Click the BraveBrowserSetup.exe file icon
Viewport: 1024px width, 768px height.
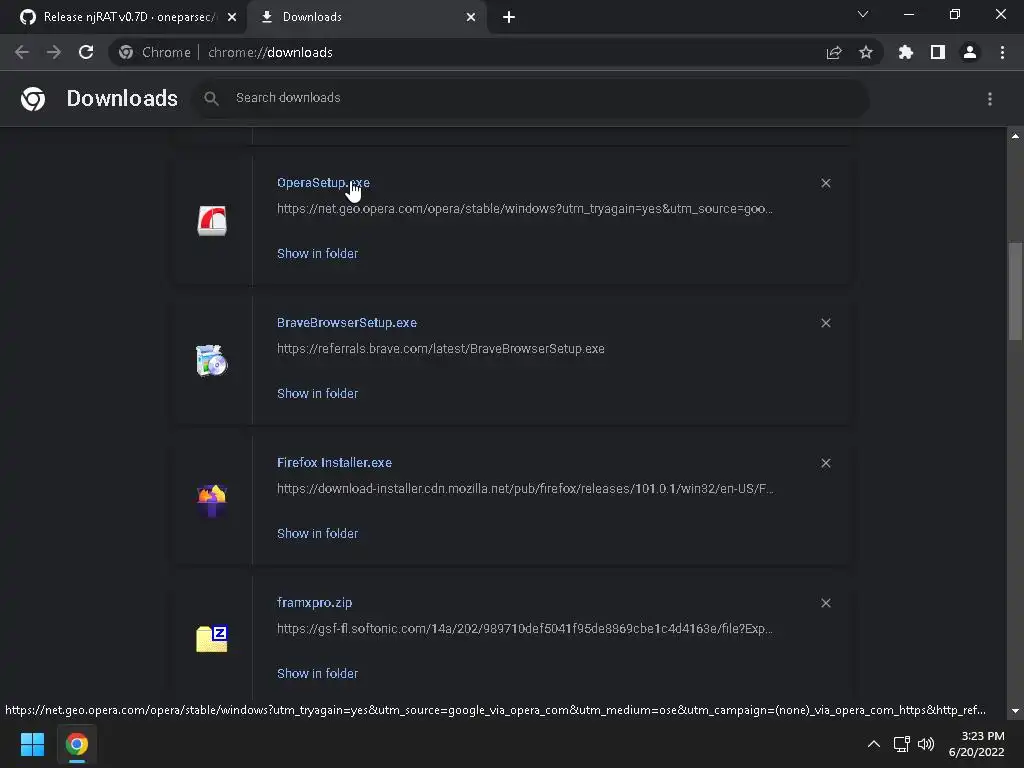(x=212, y=360)
